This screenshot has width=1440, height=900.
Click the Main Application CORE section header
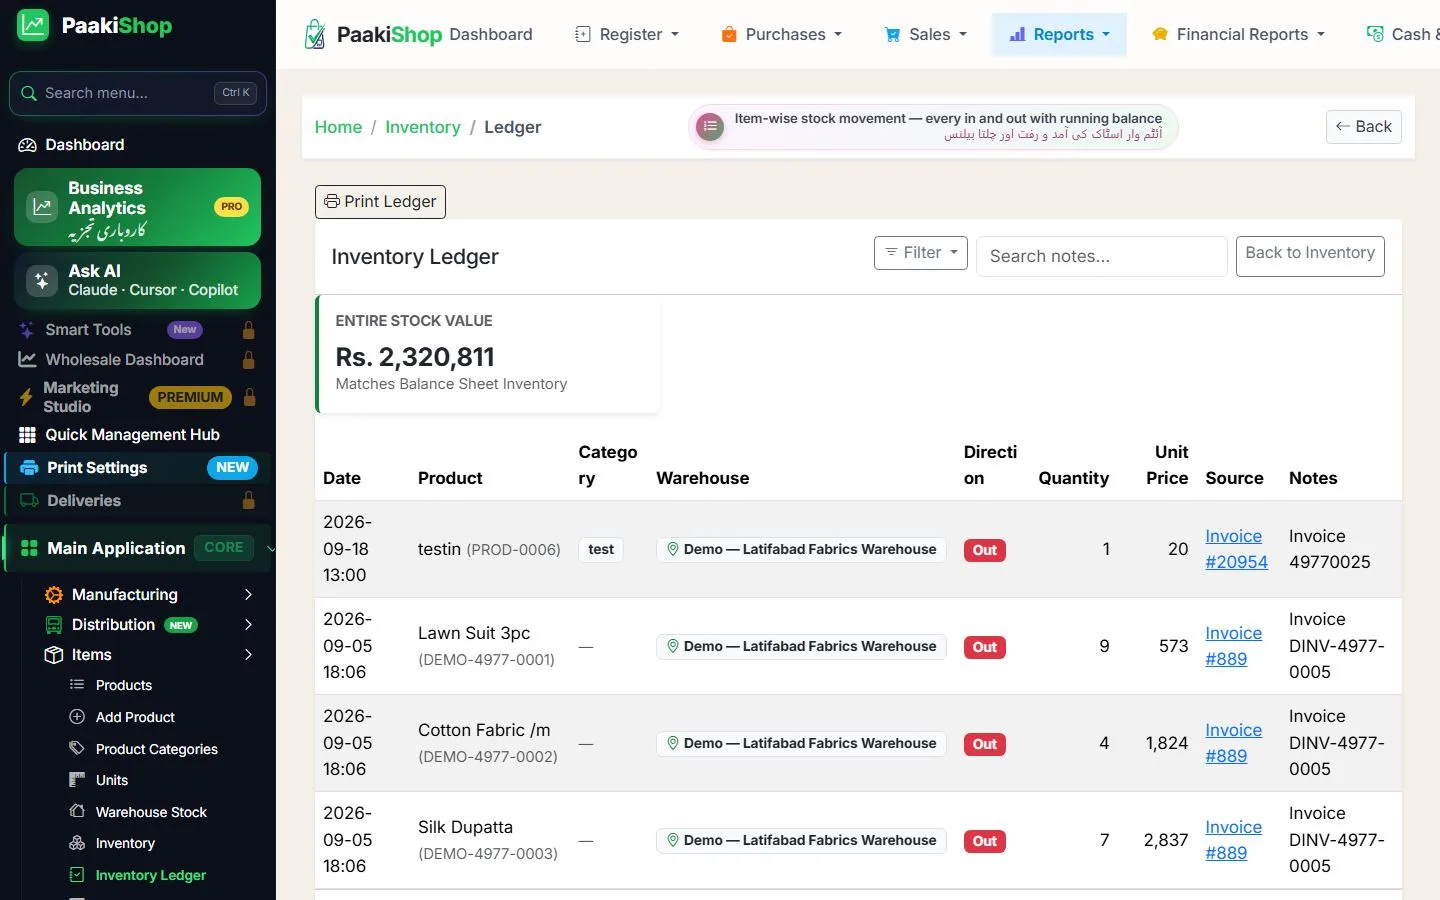pos(138,548)
